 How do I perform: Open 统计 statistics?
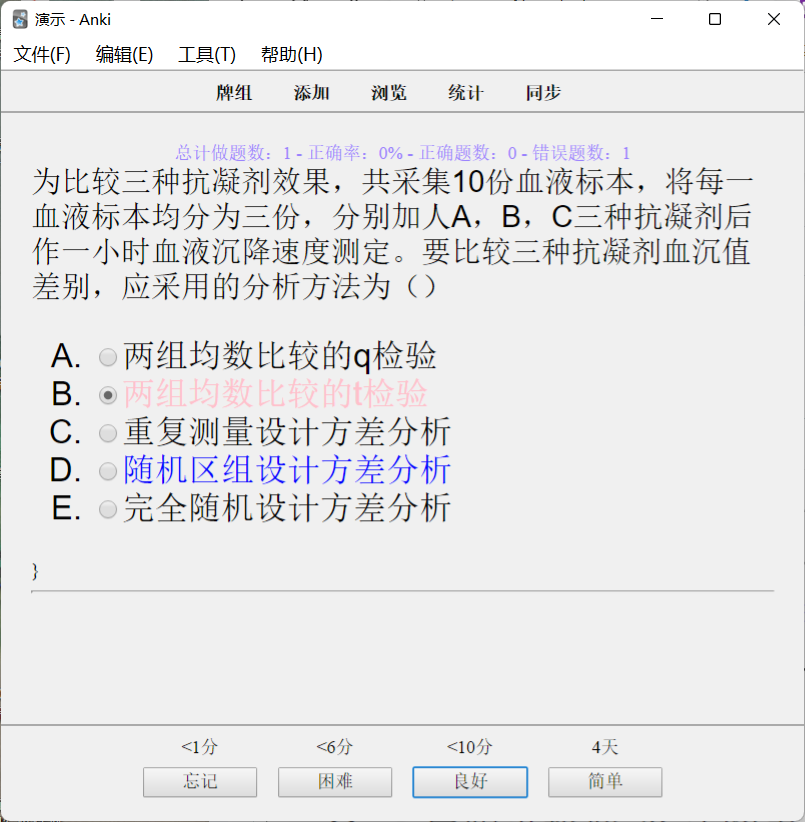466,93
